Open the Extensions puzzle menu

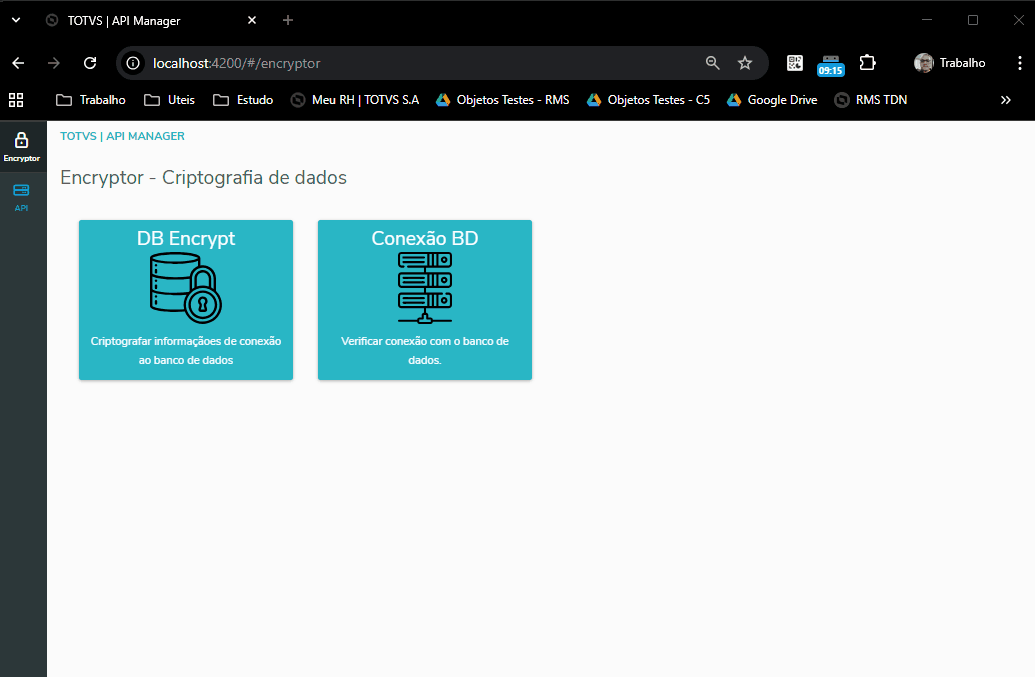click(867, 63)
